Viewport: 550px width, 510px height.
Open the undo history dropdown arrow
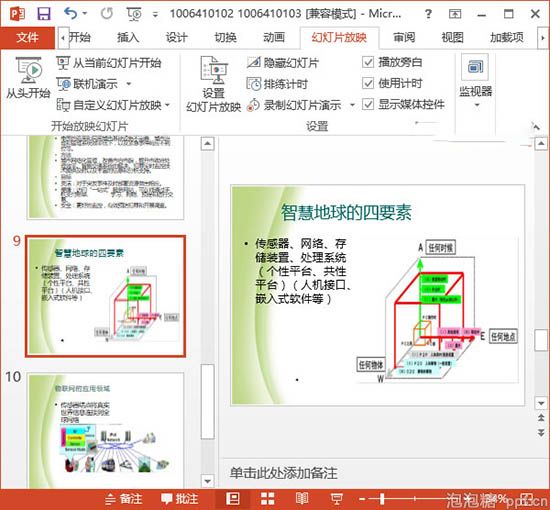(85, 14)
